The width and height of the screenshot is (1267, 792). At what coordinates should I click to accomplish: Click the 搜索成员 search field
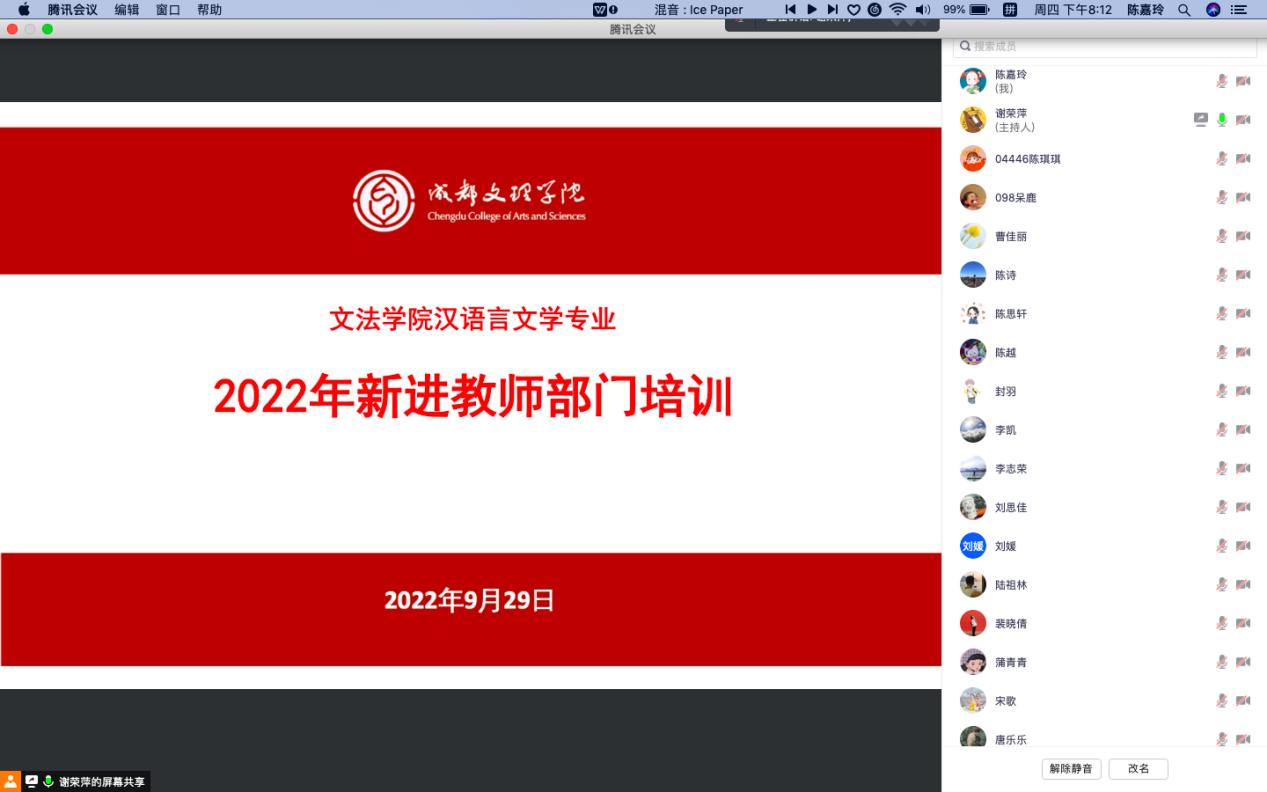click(x=1105, y=46)
